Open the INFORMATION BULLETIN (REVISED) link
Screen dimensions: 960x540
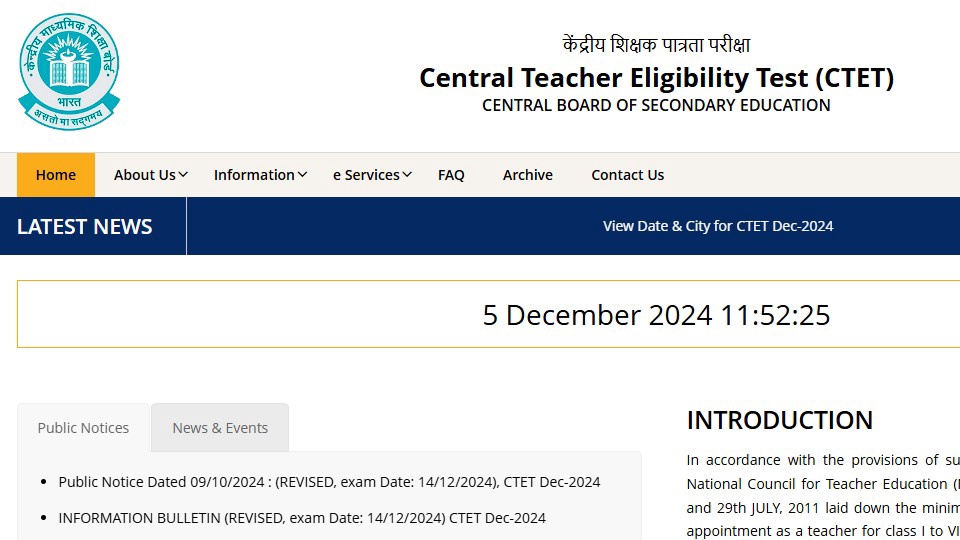coord(302,518)
